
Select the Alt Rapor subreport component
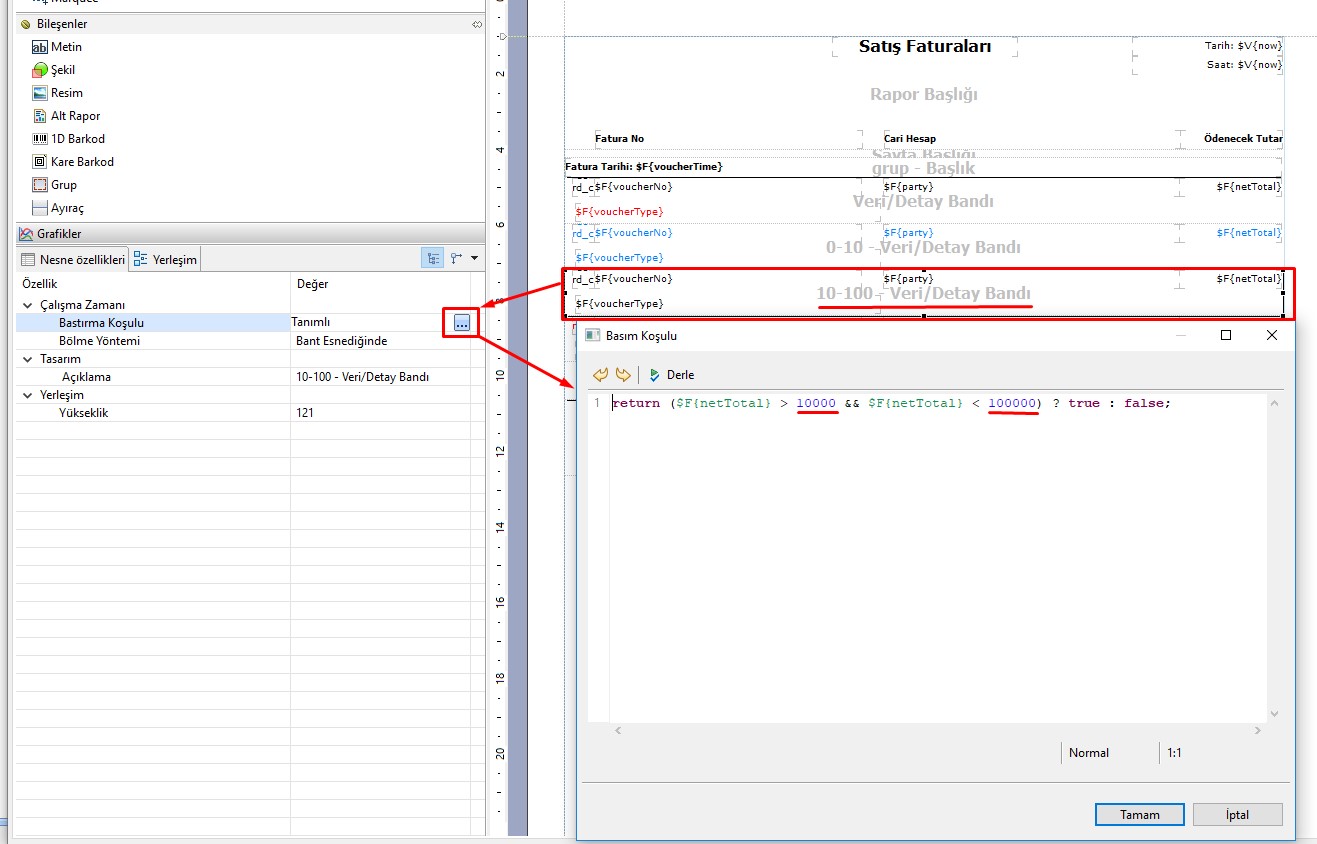75,116
